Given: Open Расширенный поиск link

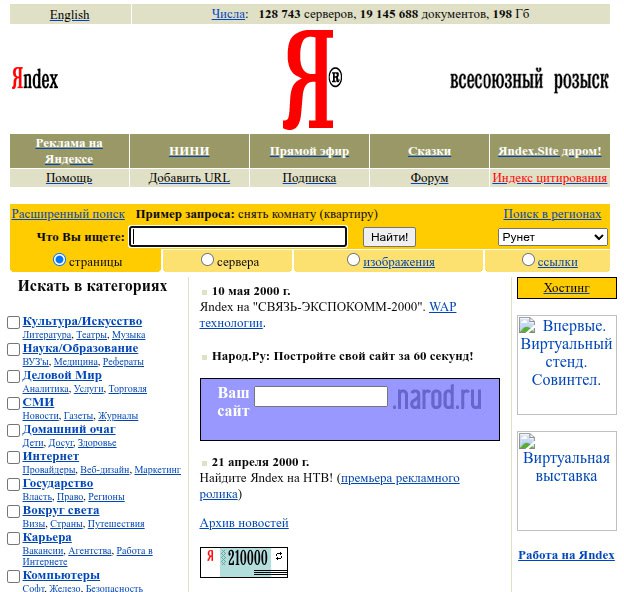Looking at the screenshot, I should coord(68,214).
